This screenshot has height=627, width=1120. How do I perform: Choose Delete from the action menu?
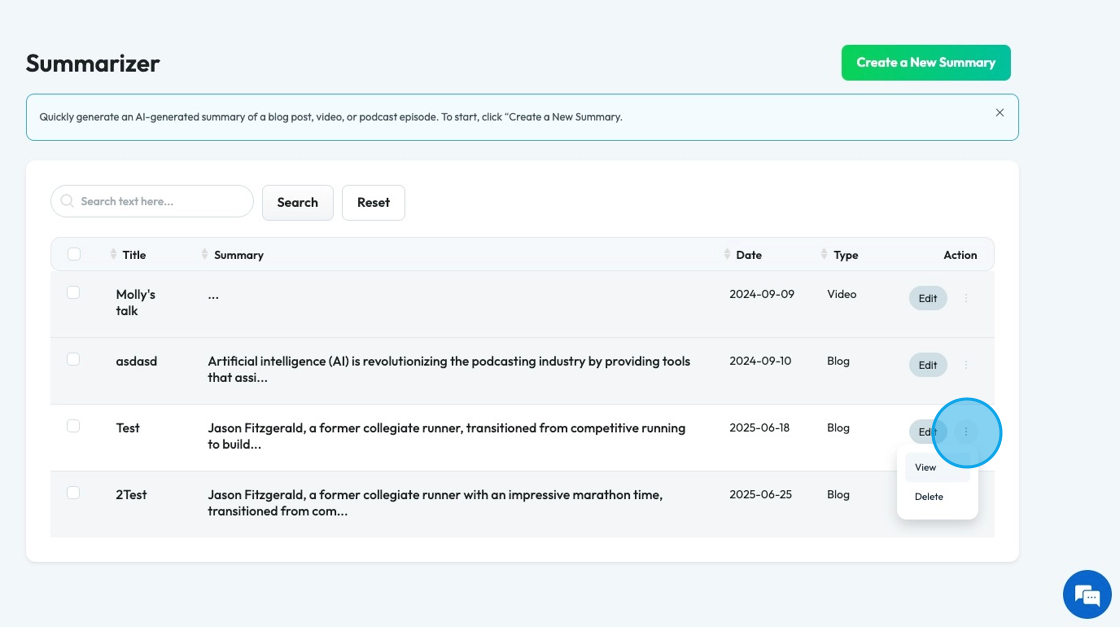[x=929, y=497]
